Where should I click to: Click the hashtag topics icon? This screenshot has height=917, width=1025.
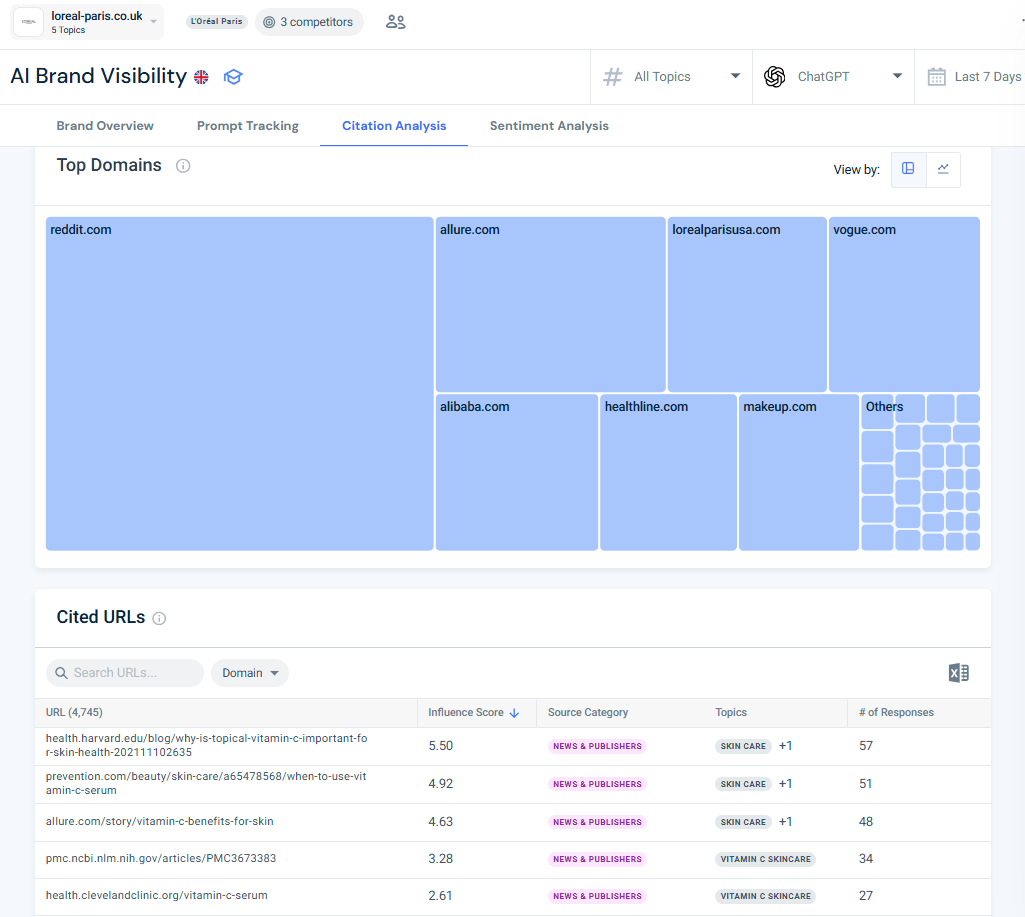point(613,76)
